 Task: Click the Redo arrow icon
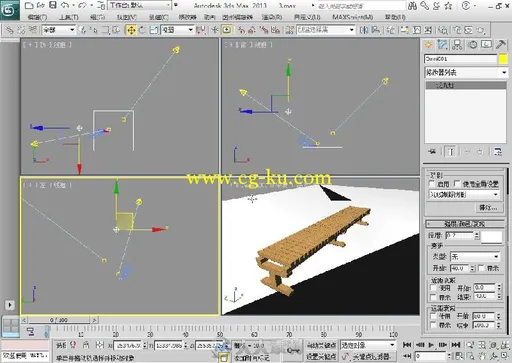point(82,5)
